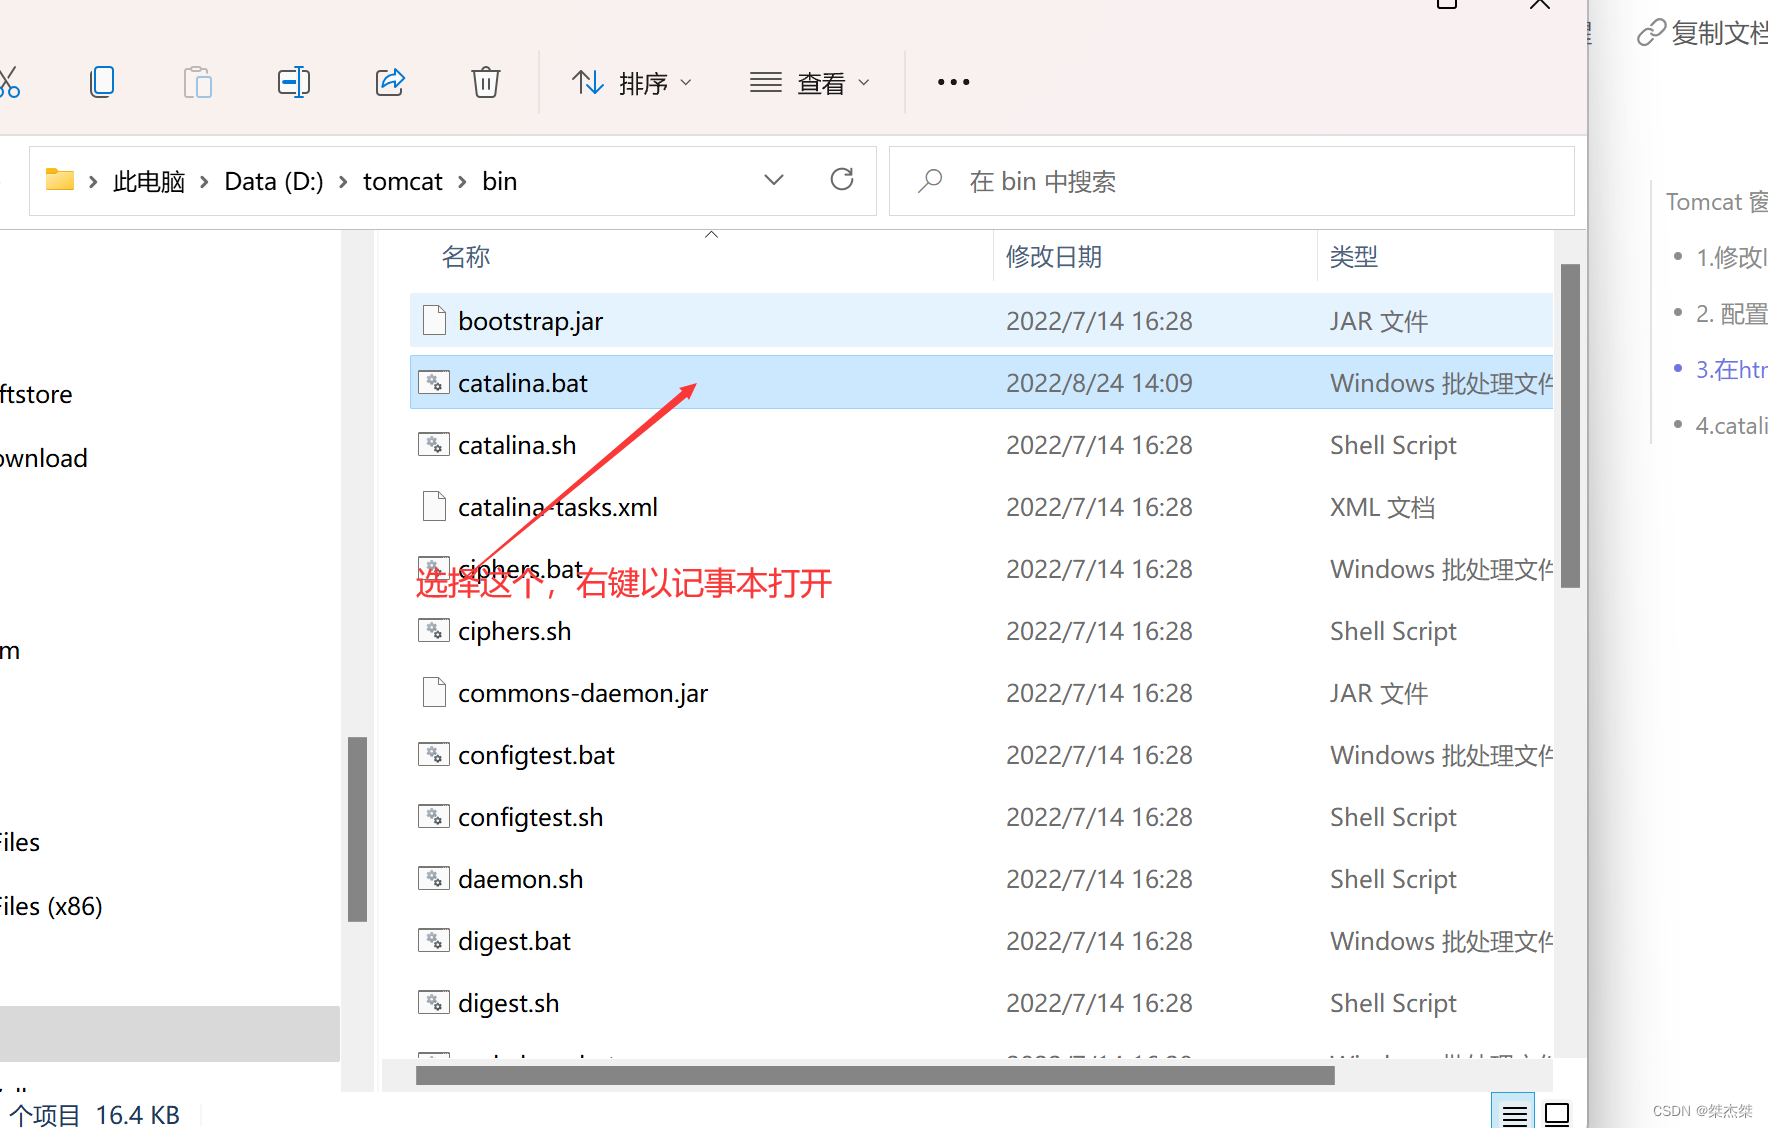
Task: Click the configtest.sh file icon
Action: (434, 816)
